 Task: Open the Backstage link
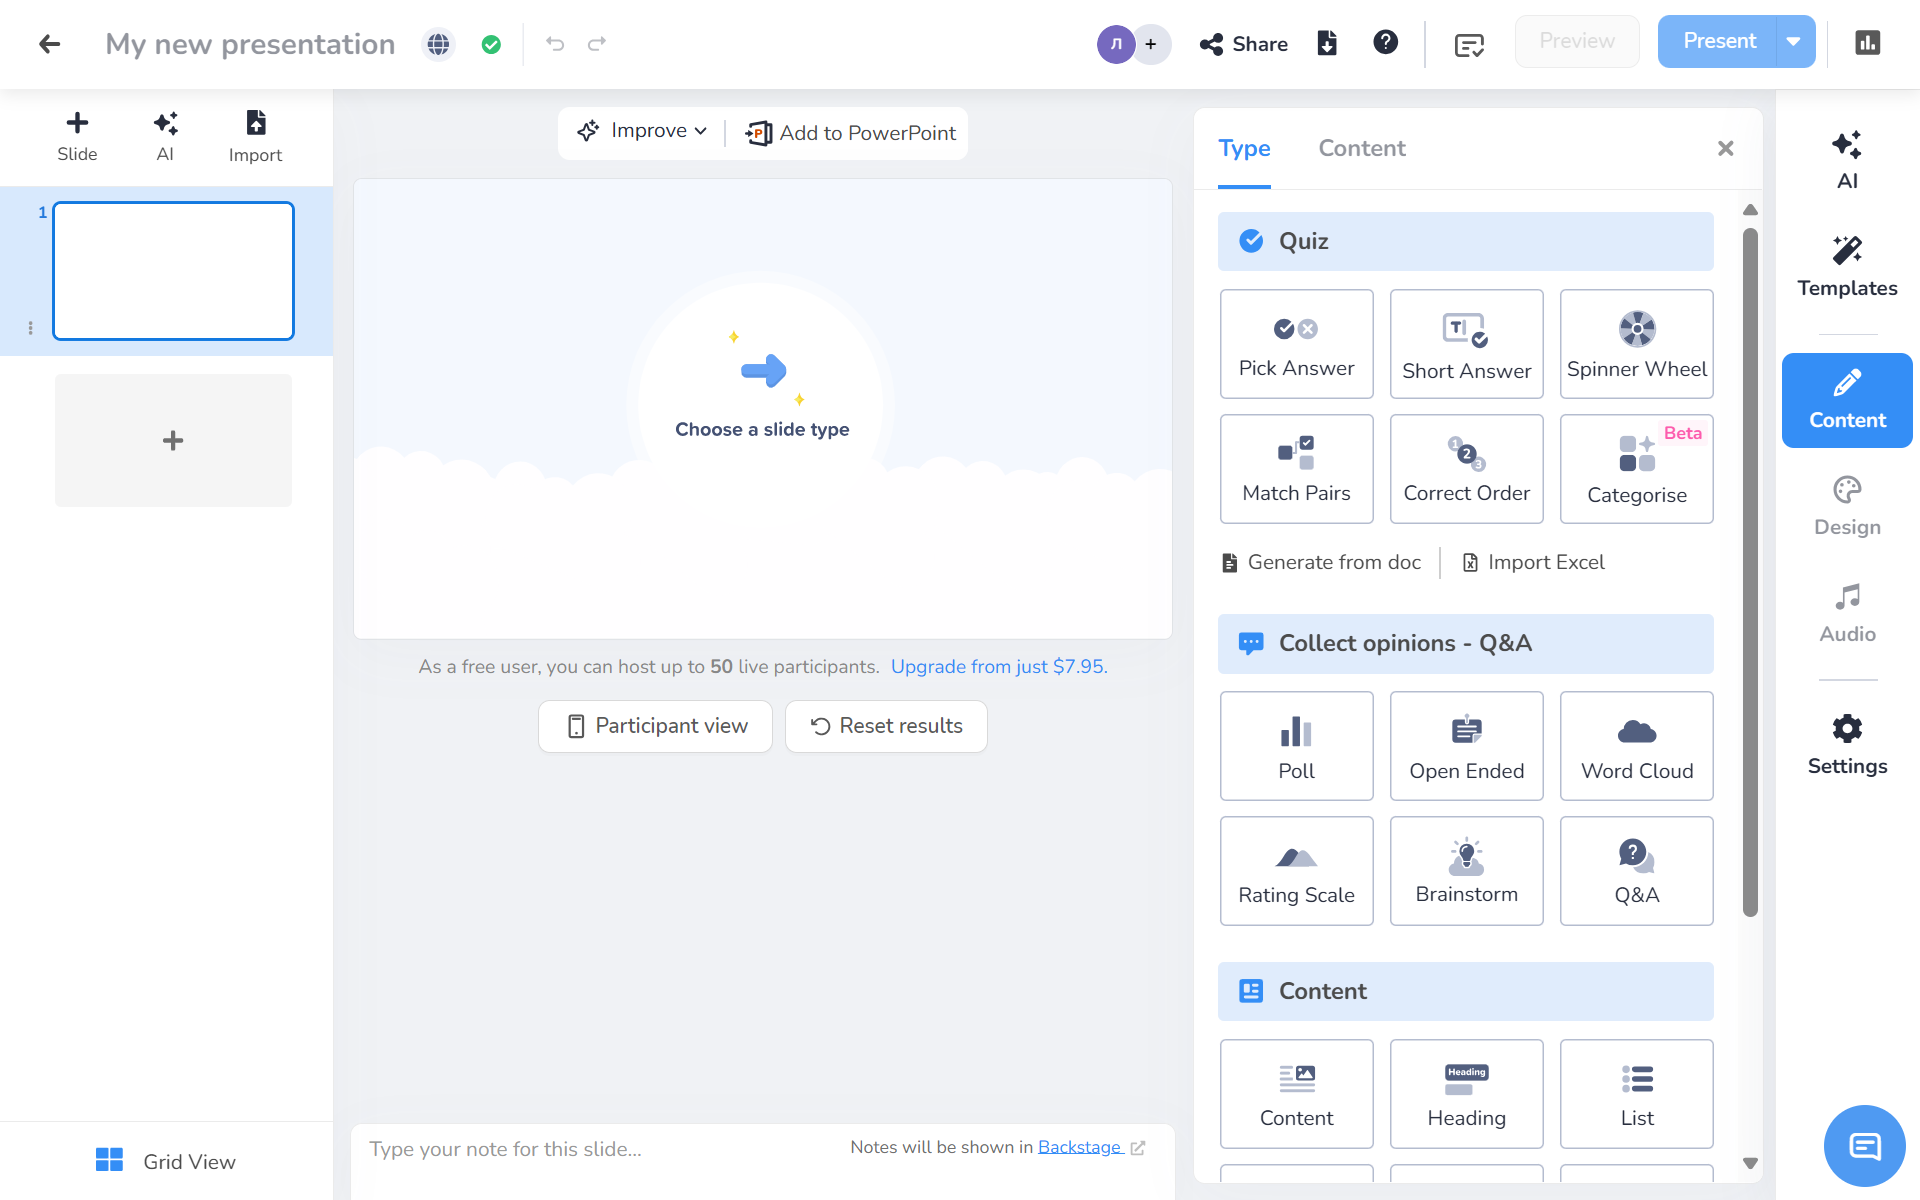click(x=1079, y=1147)
